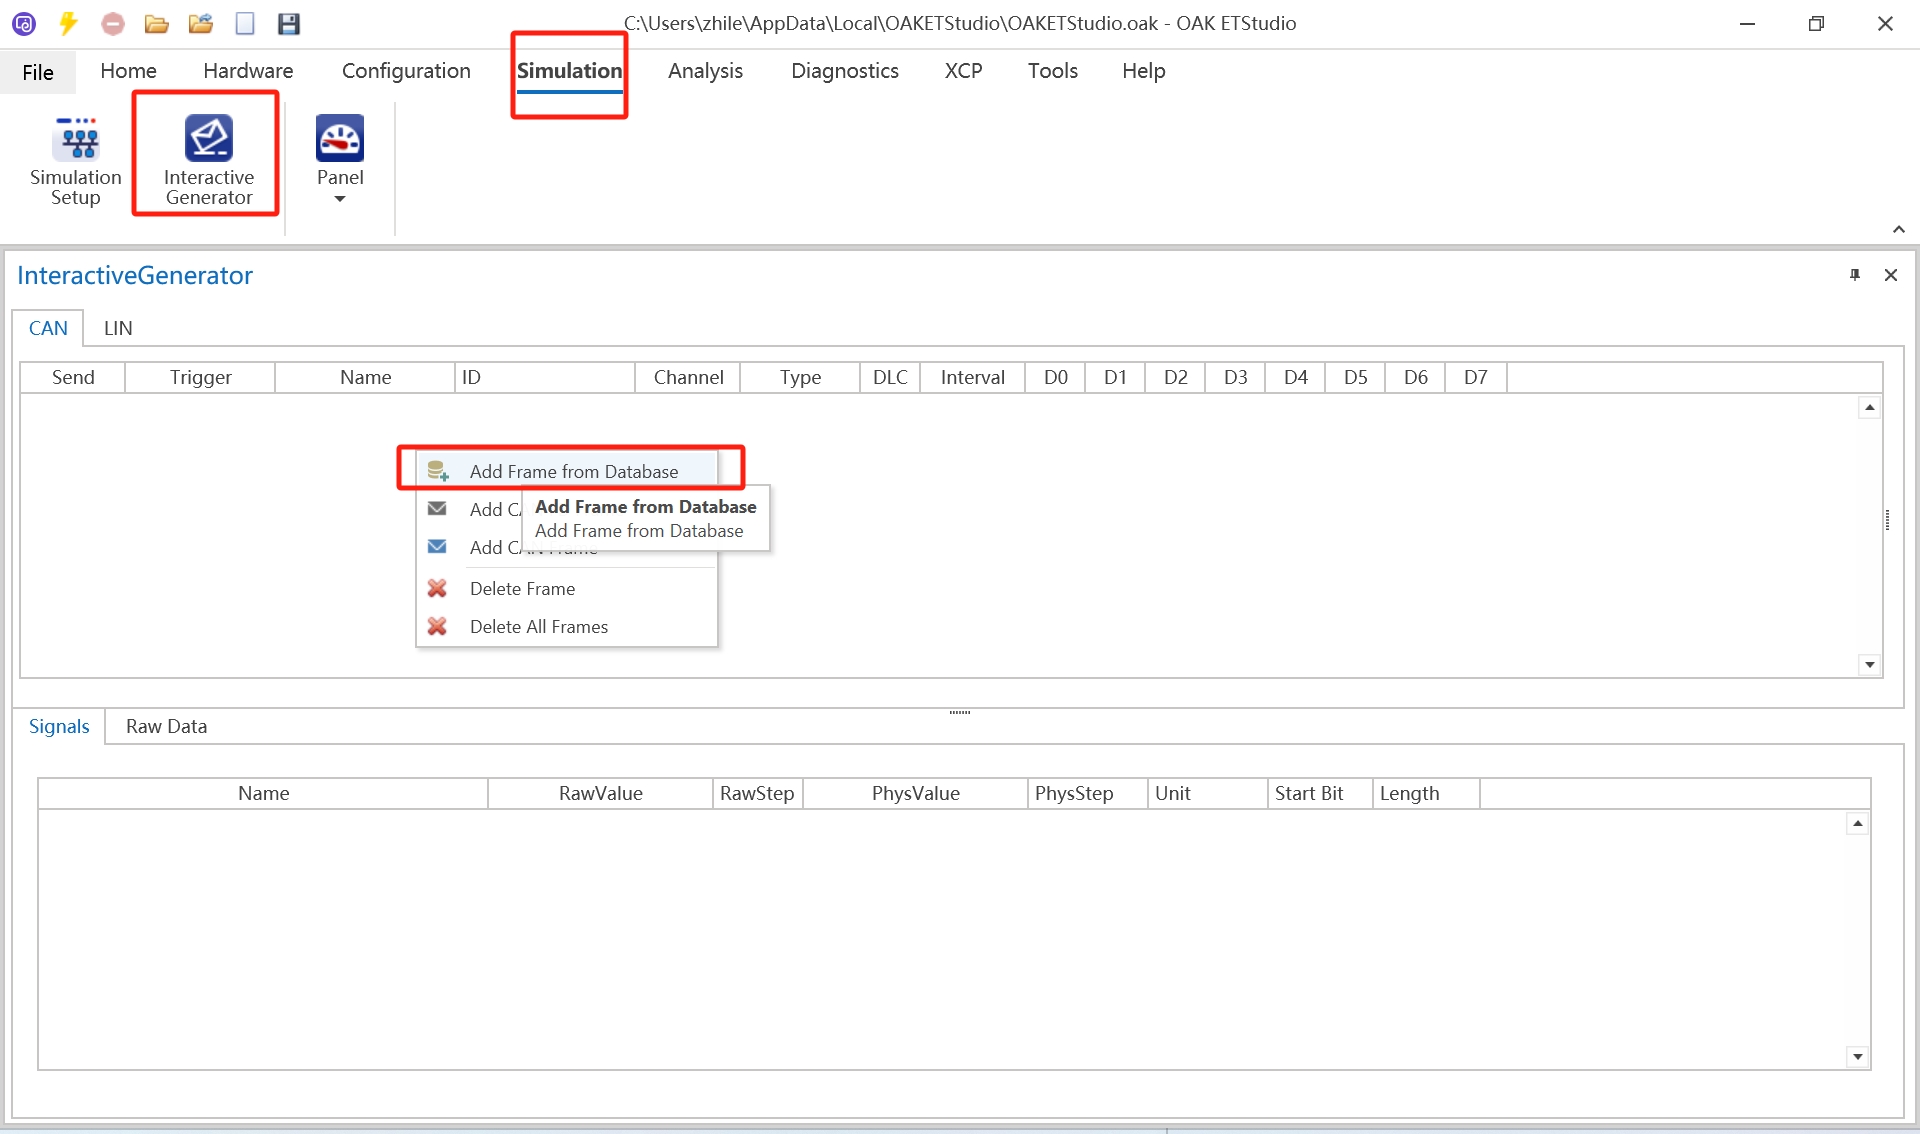Click the yellow lightning start icon
Screen dimensions: 1920x1134
68,23
